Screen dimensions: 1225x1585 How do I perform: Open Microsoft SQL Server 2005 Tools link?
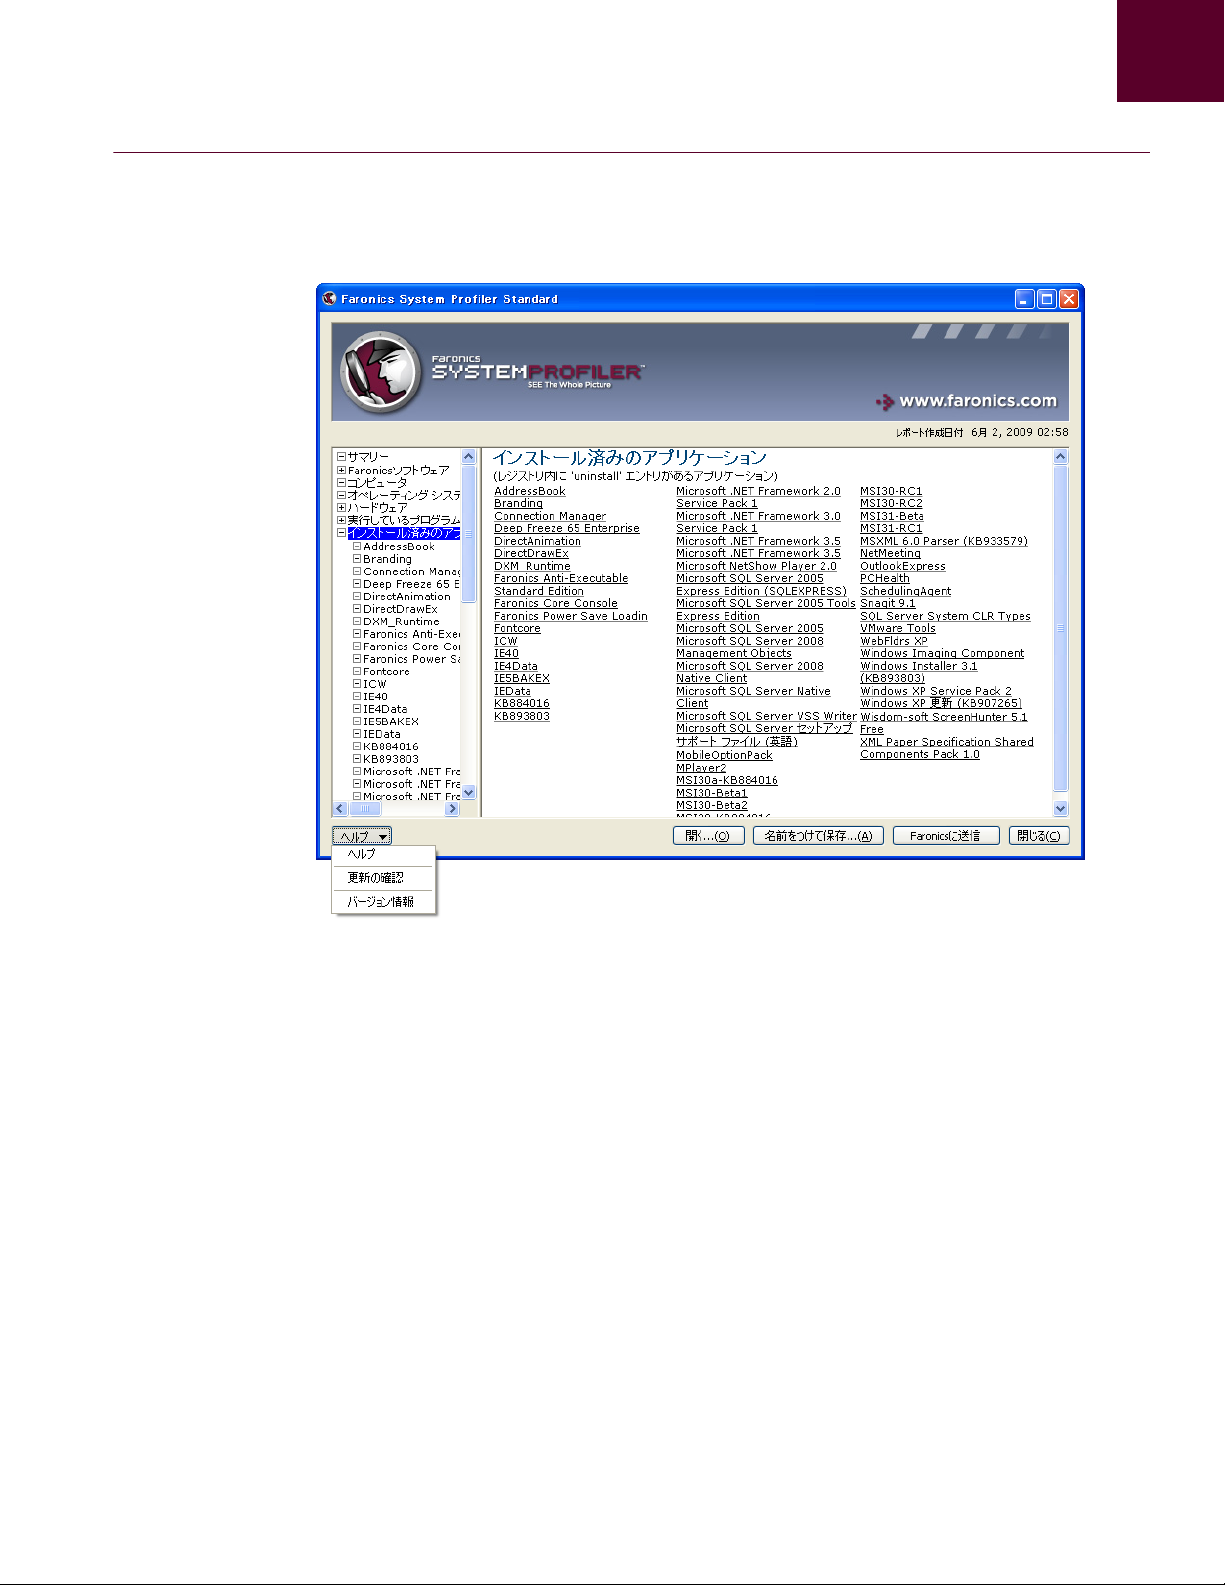click(x=766, y=603)
